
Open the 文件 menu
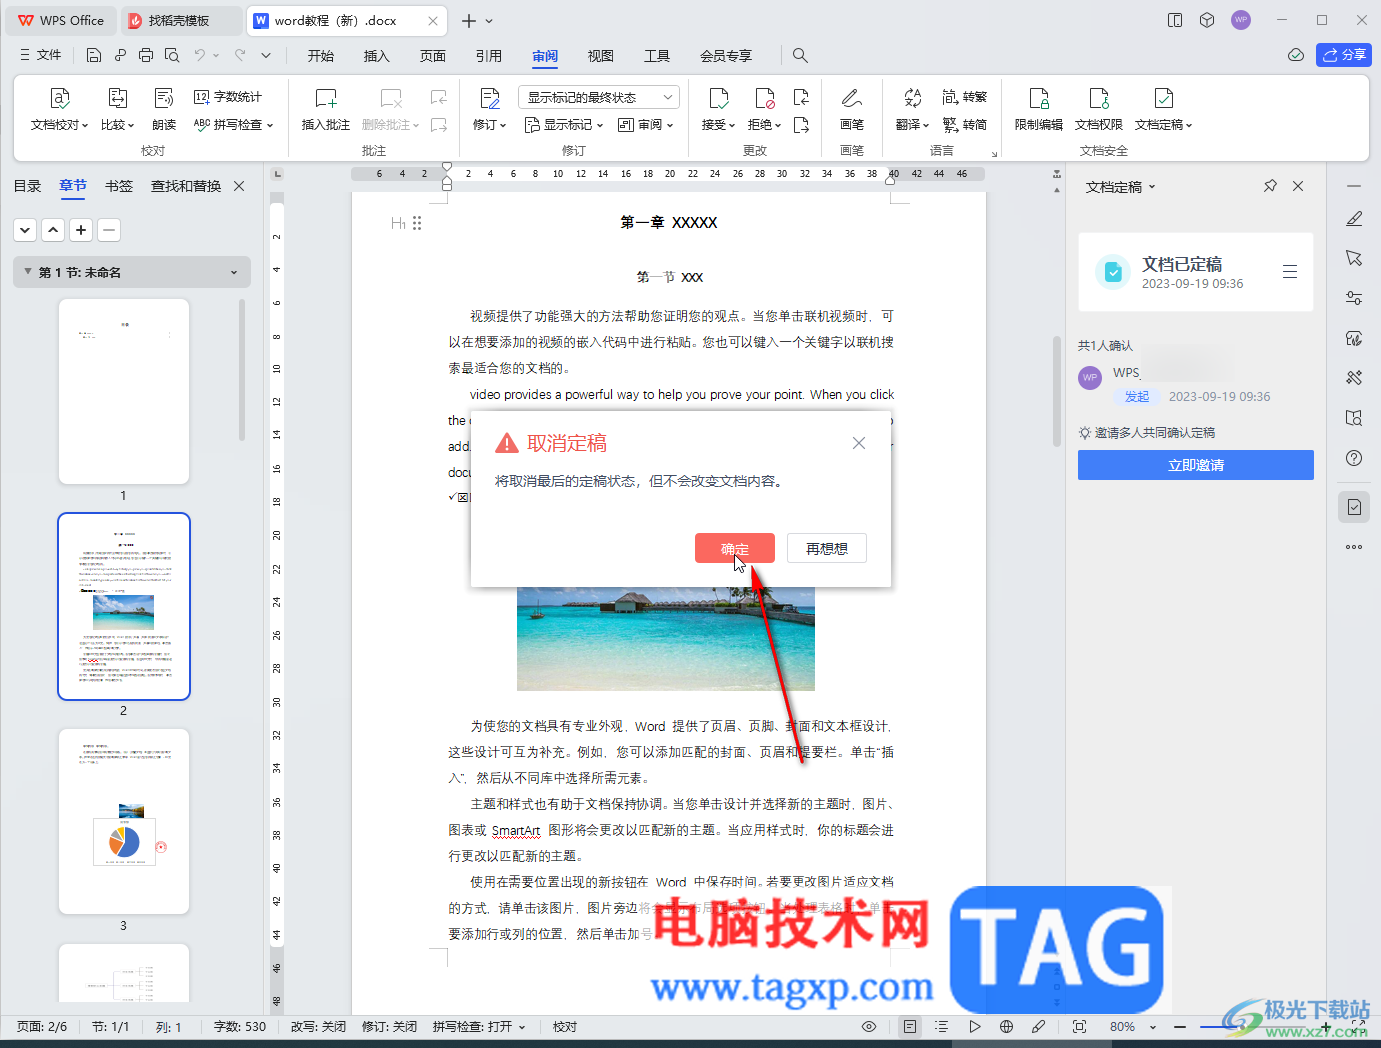tap(41, 55)
